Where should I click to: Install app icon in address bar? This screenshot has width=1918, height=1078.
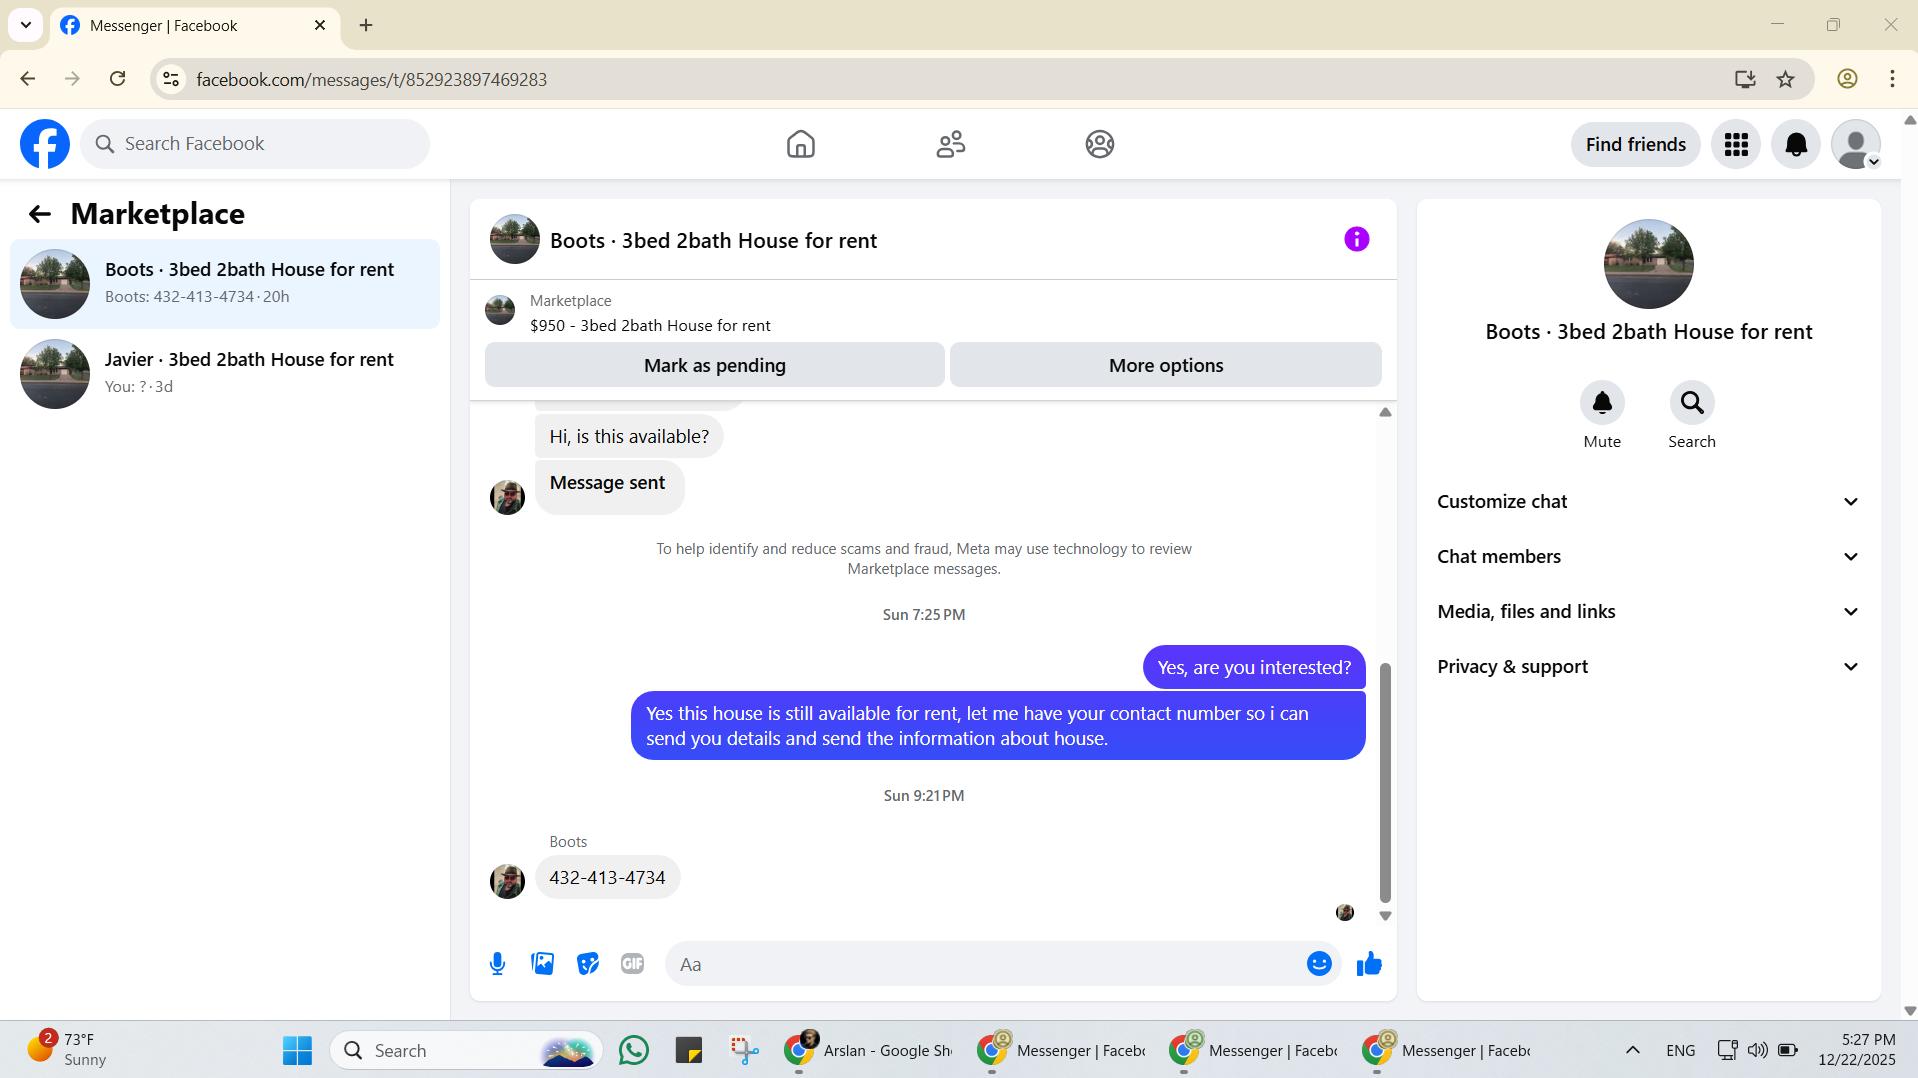click(x=1745, y=79)
